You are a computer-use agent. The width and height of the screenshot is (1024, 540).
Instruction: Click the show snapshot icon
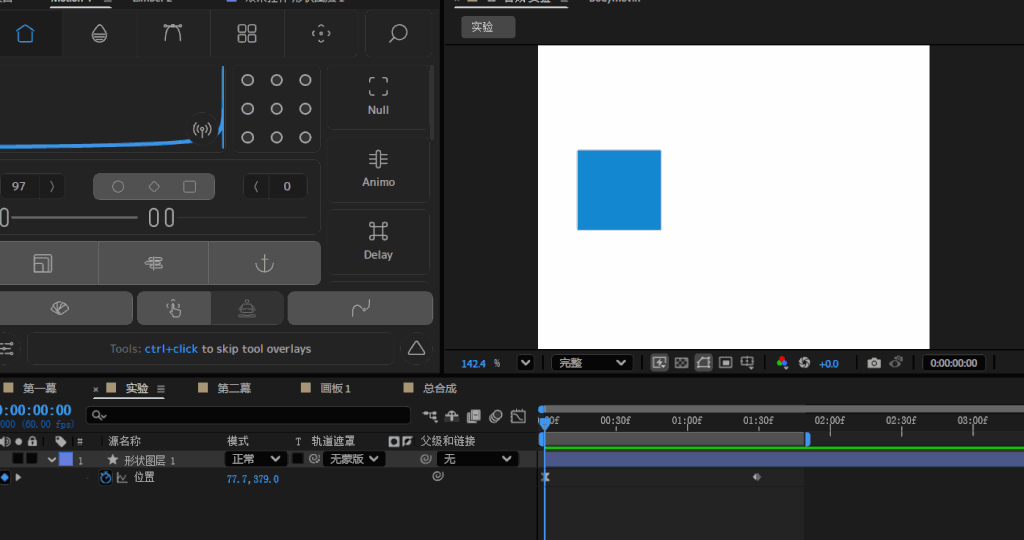click(x=896, y=362)
